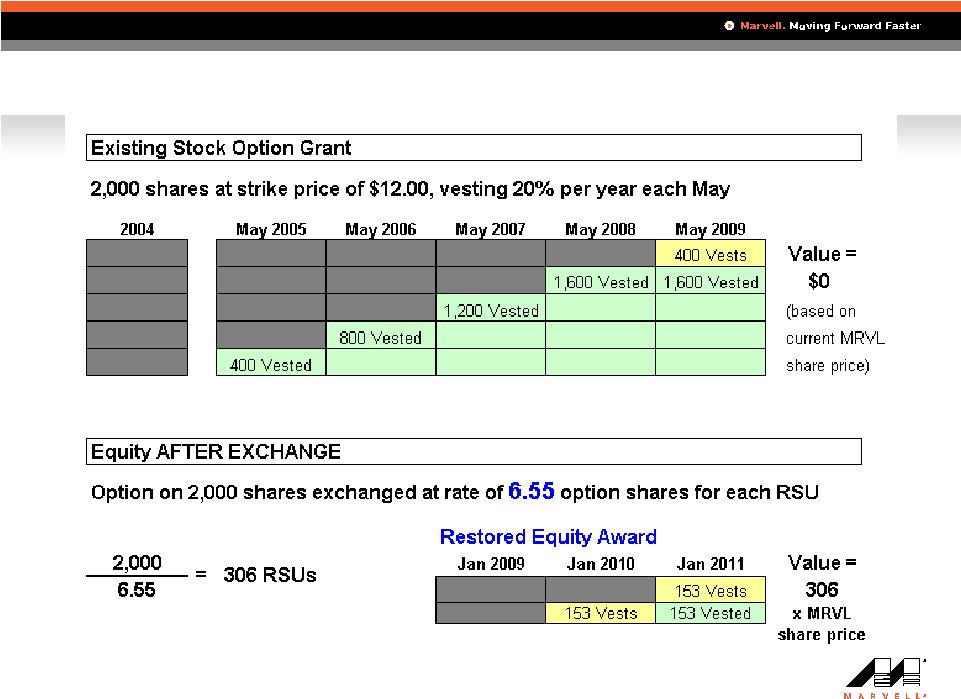Select the "1,600 Vested" cell under May 2009
Image resolution: width=961 pixels, height=699 pixels.
click(x=710, y=282)
